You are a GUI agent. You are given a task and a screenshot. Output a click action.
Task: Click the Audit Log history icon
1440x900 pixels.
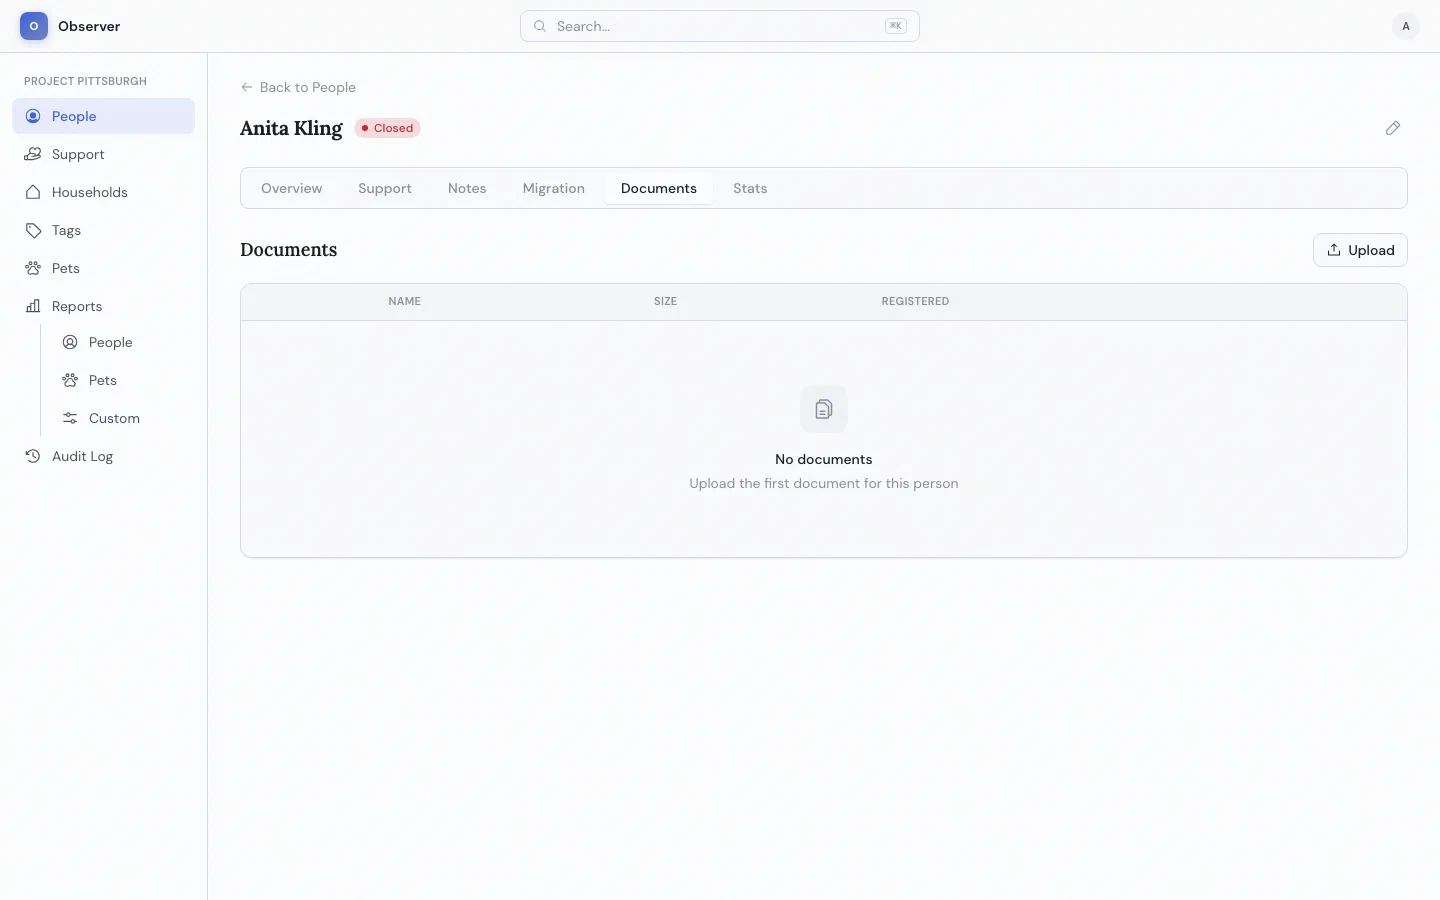[x=33, y=456]
